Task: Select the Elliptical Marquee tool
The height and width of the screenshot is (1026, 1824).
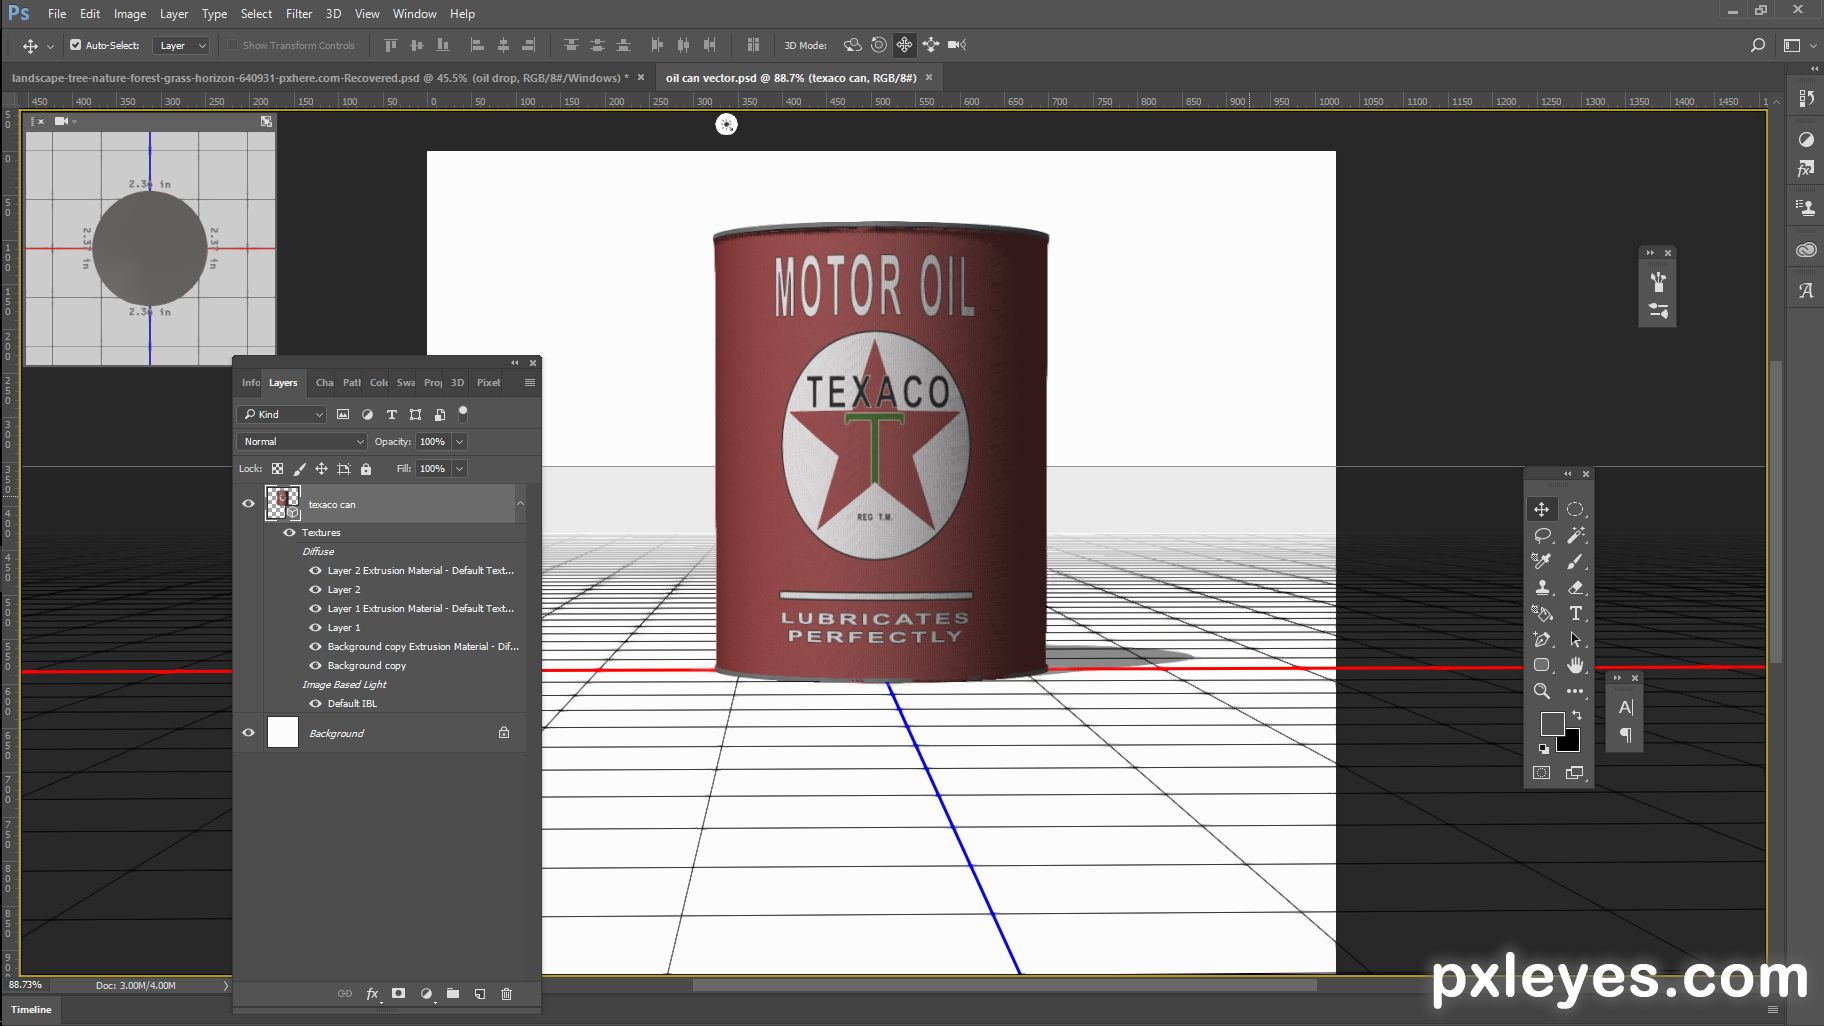Action: point(1575,509)
